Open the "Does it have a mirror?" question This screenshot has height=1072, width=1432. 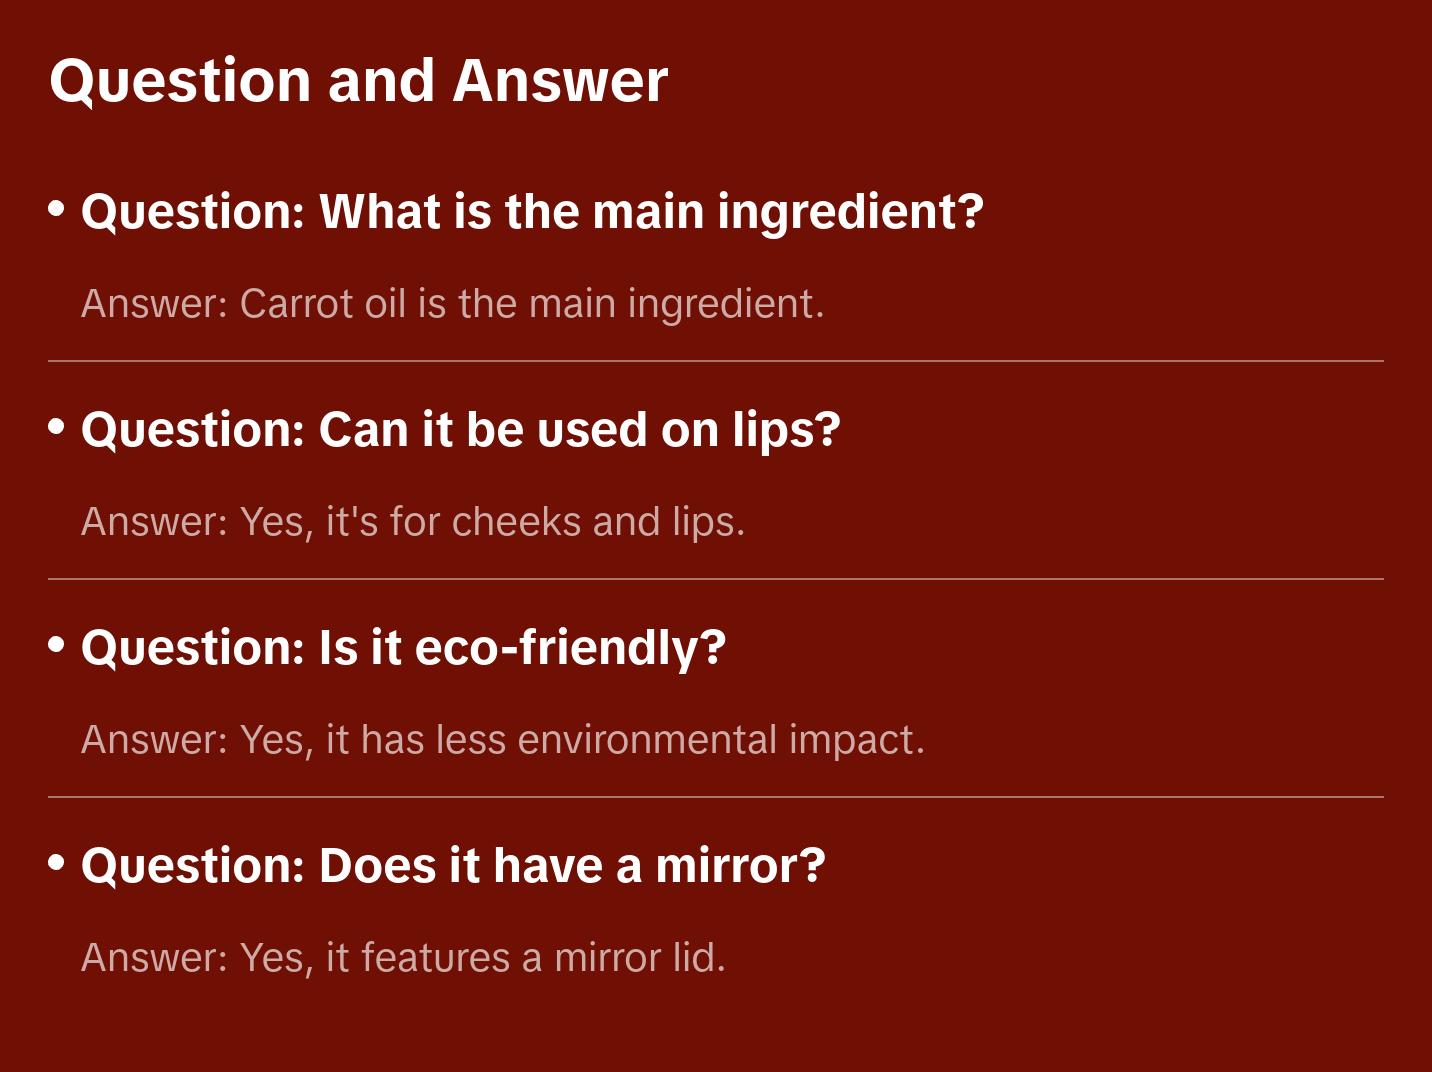pos(453,866)
